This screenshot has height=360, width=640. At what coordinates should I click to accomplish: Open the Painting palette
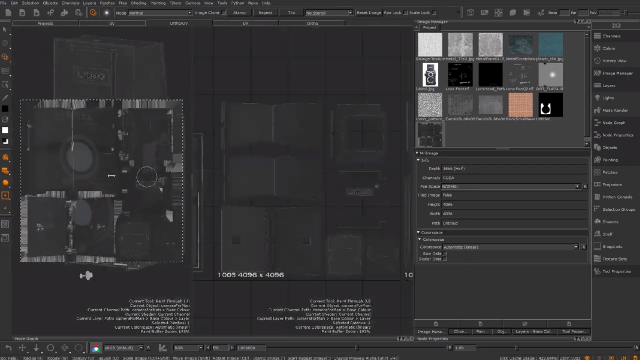point(614,160)
